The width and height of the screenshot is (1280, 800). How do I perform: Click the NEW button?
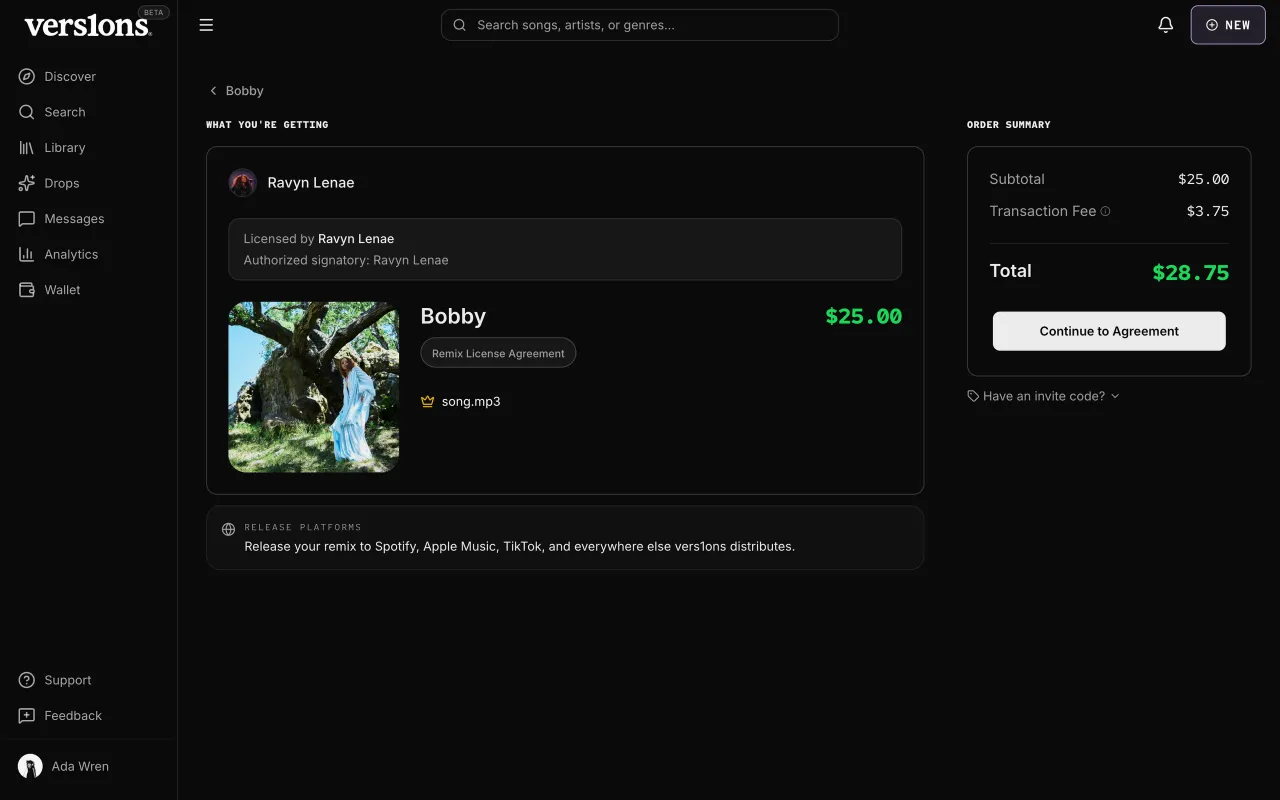1228,25
